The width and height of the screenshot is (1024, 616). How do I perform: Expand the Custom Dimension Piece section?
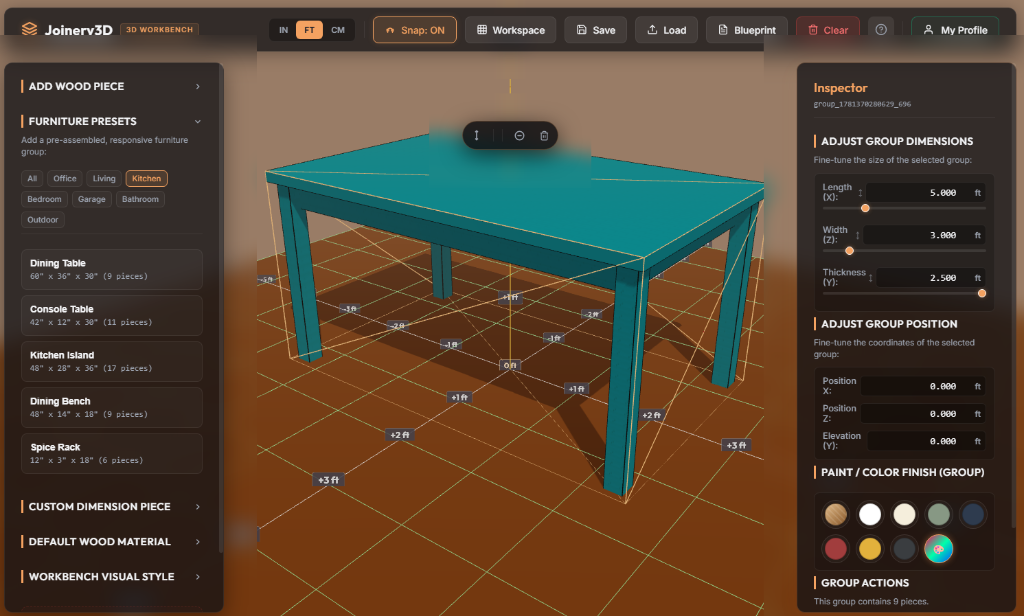point(112,507)
